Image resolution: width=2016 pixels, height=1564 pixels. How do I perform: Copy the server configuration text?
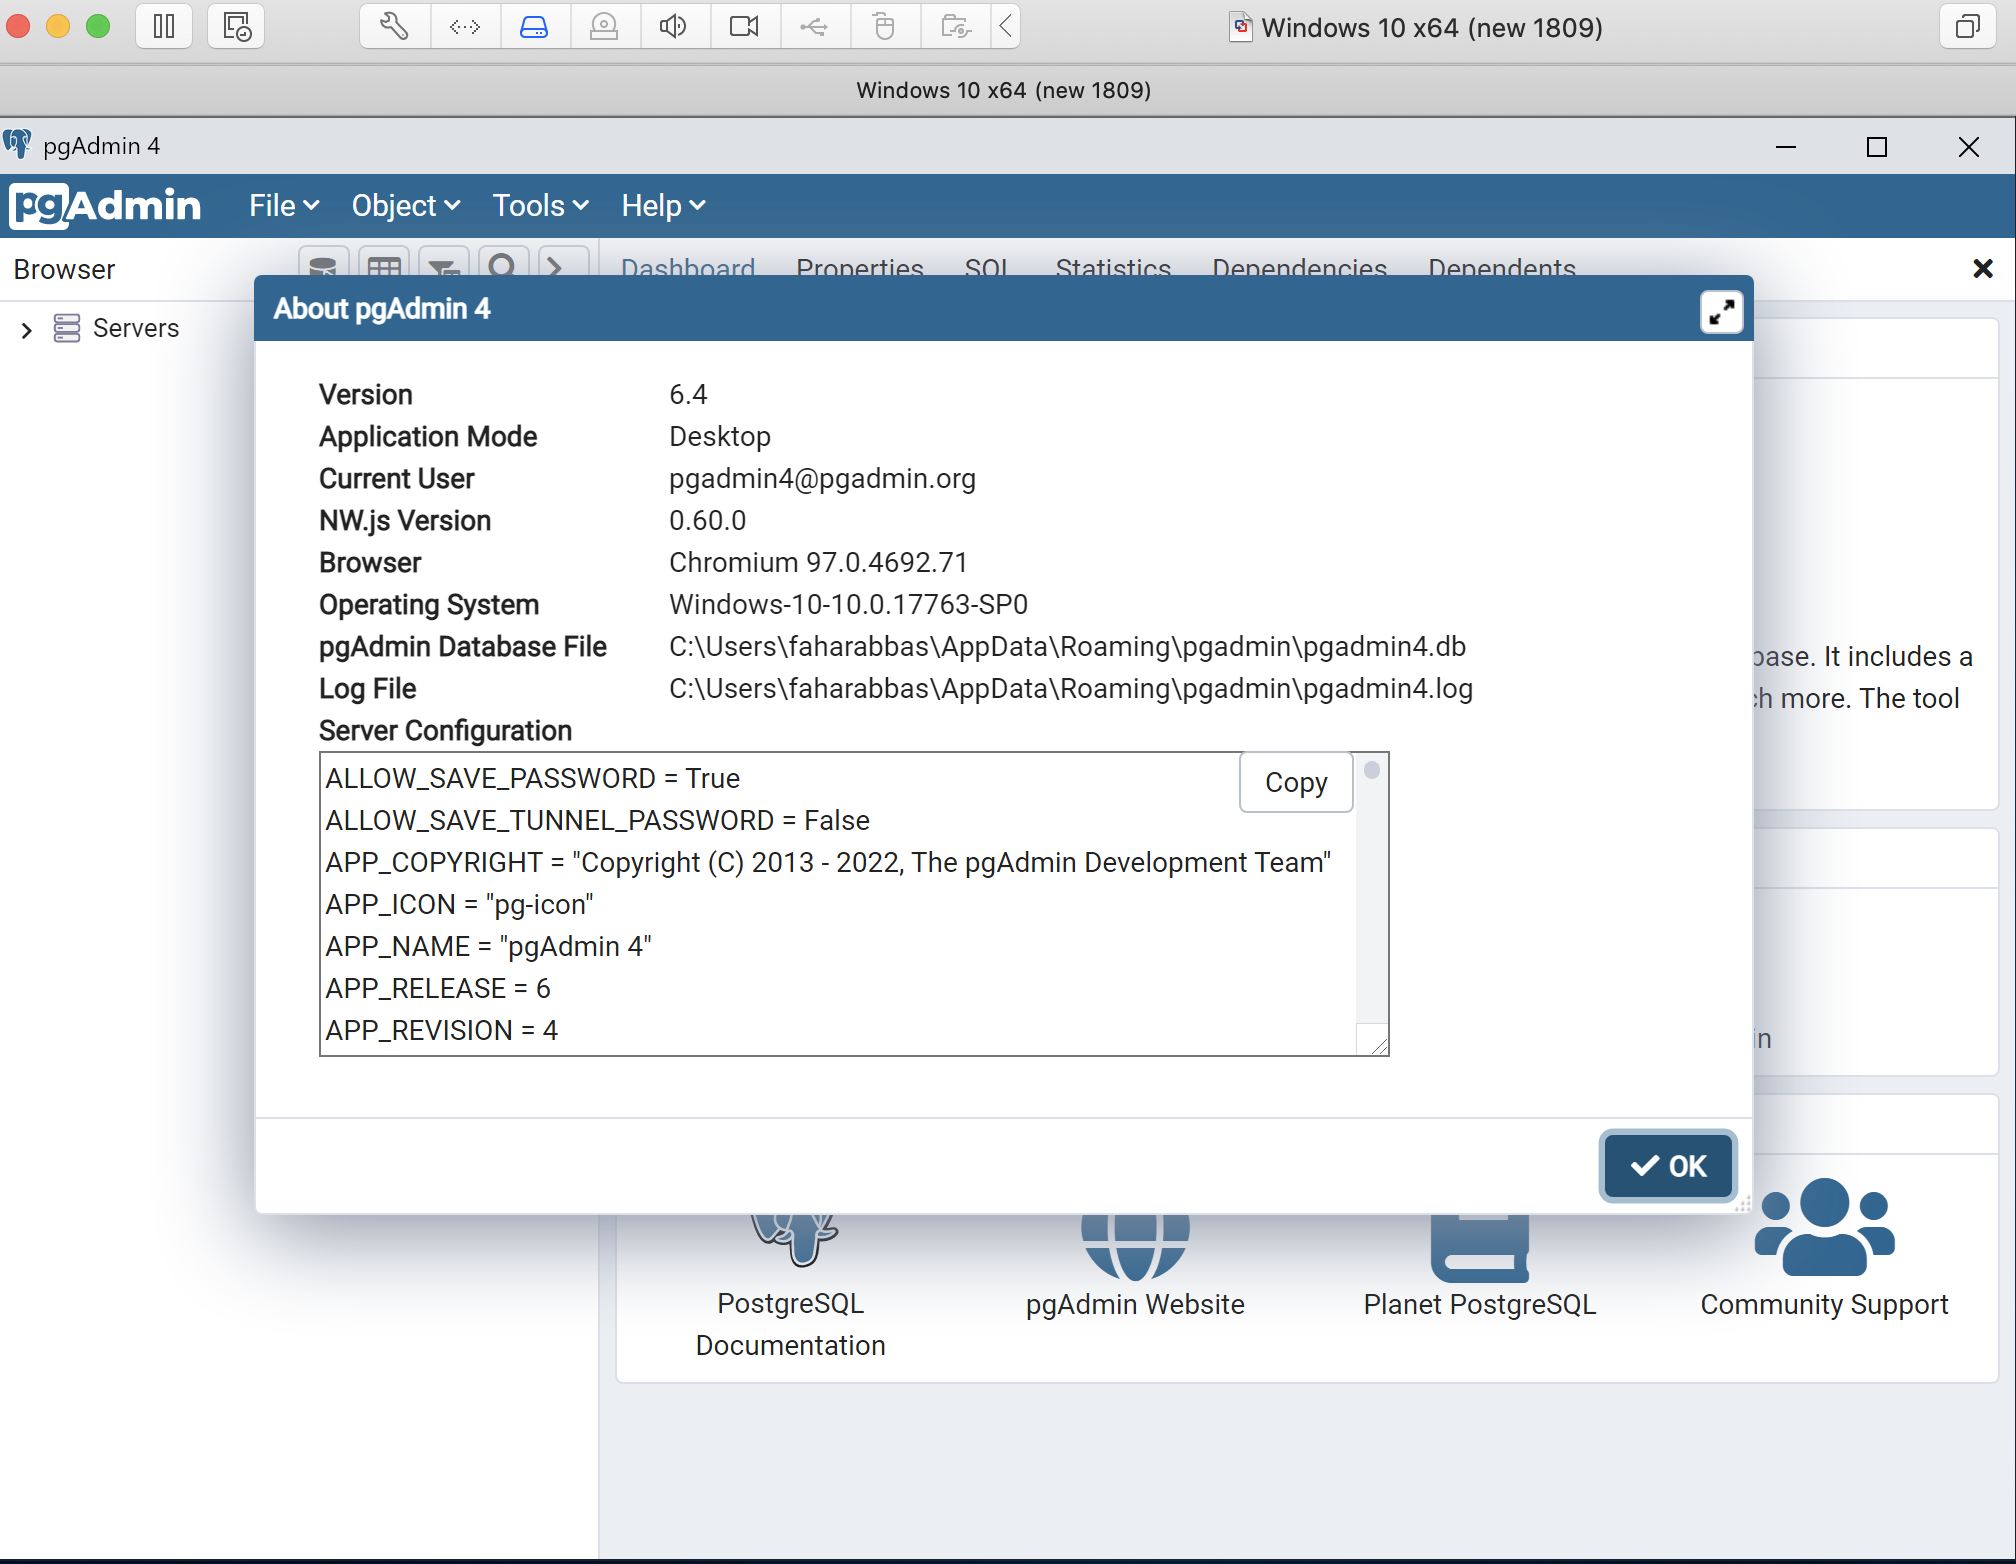[1295, 782]
